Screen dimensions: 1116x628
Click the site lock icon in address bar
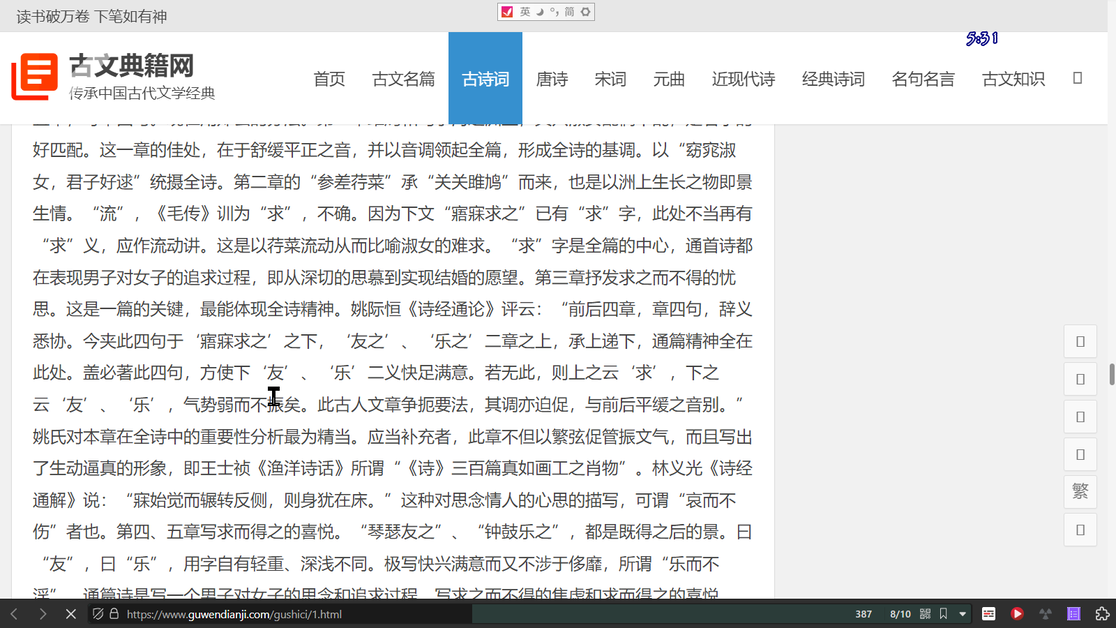pos(114,614)
